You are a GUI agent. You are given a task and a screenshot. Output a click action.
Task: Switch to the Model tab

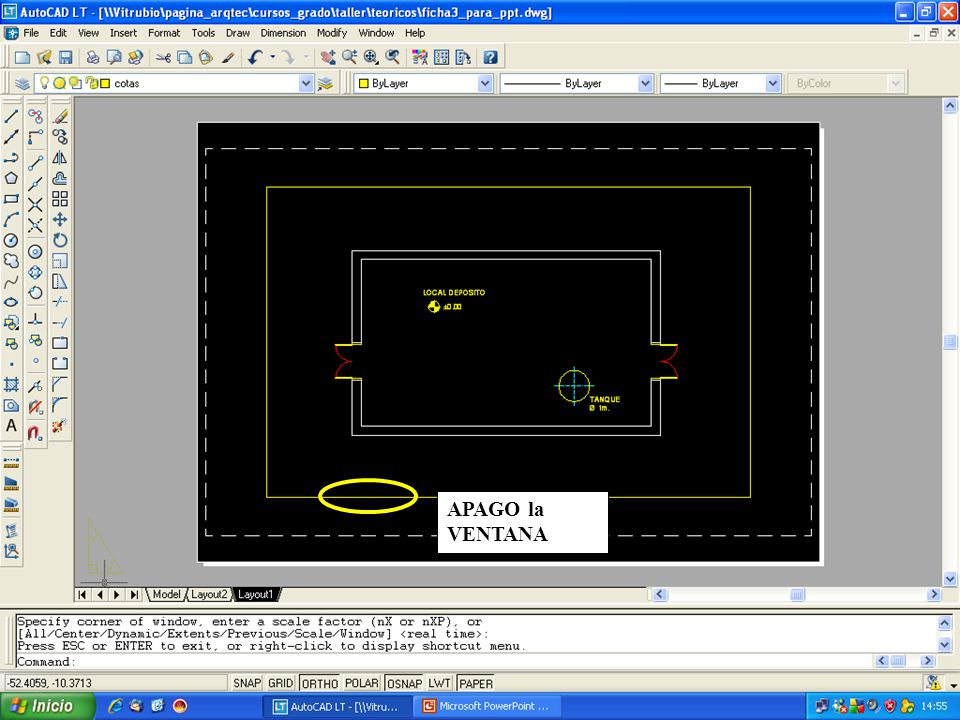tap(166, 594)
